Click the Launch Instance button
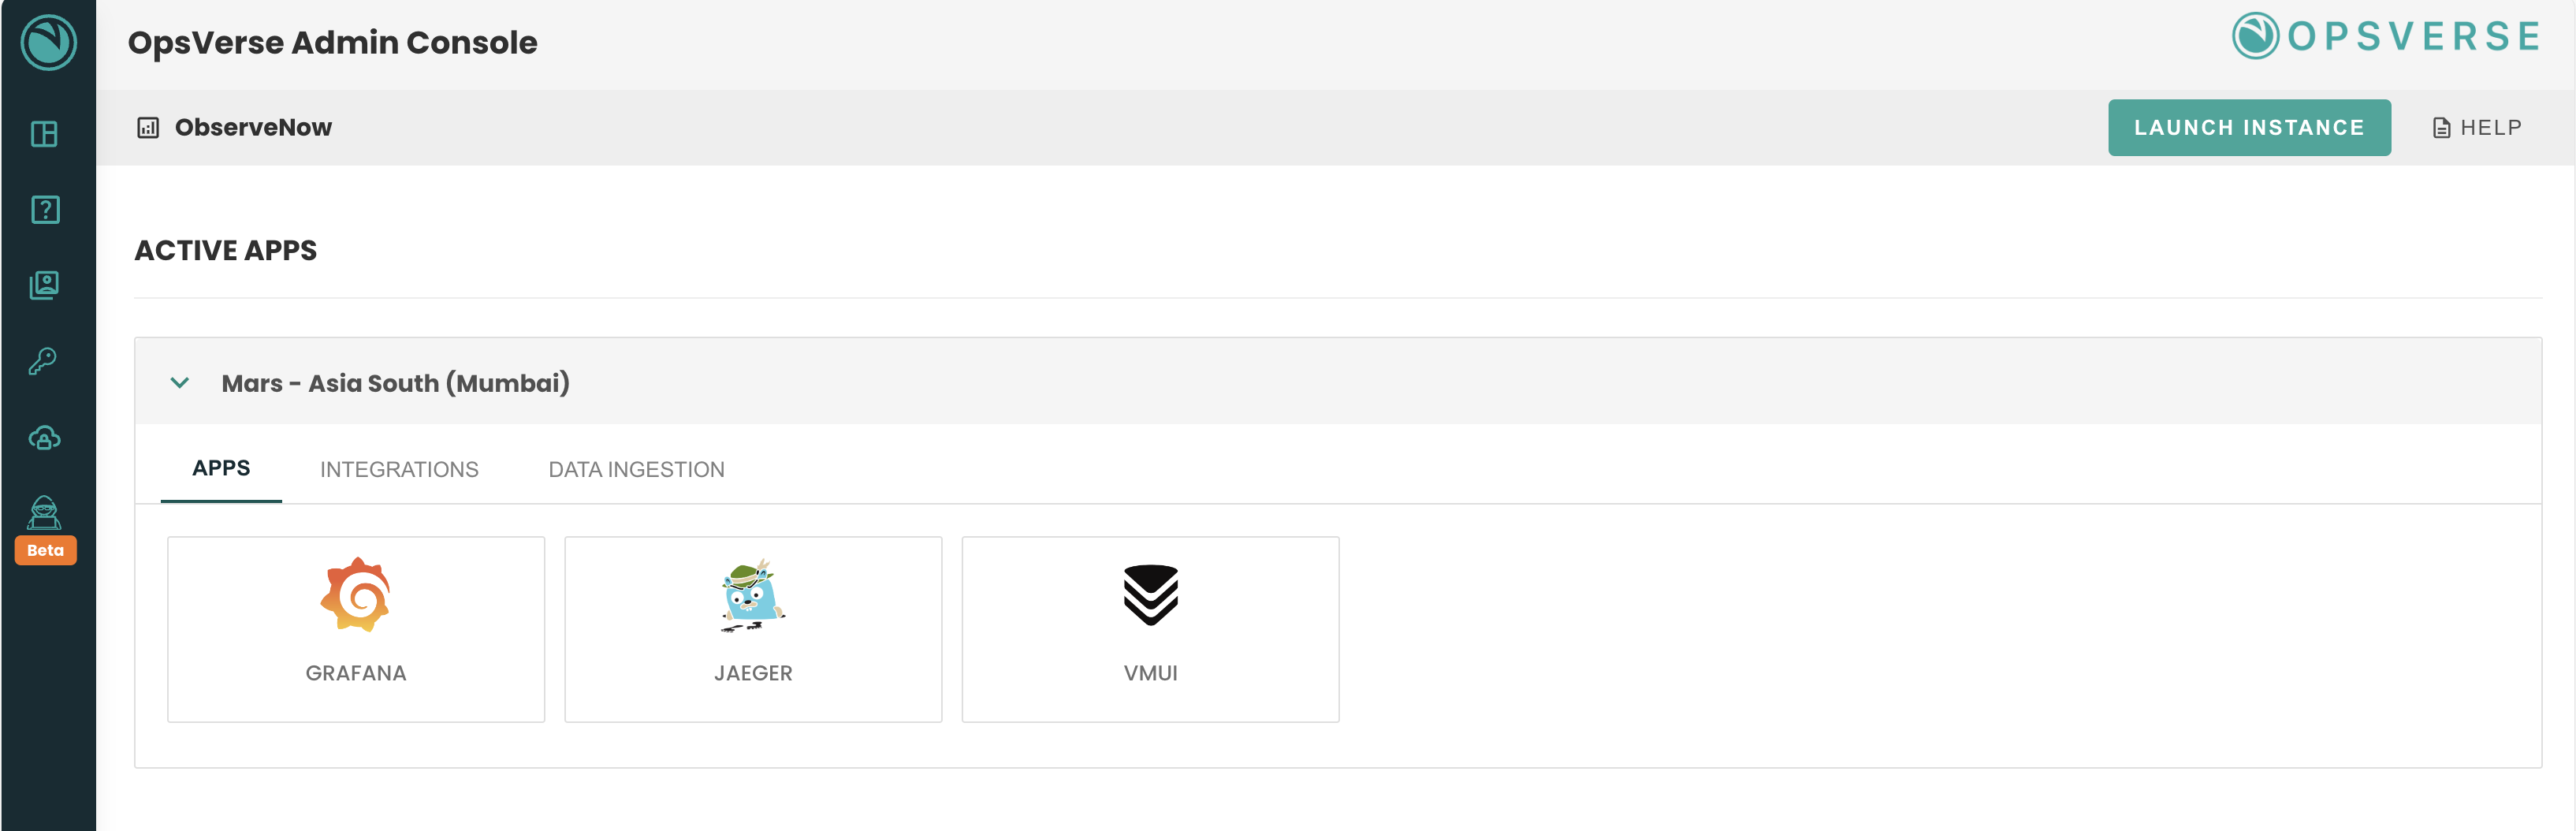 2248,128
